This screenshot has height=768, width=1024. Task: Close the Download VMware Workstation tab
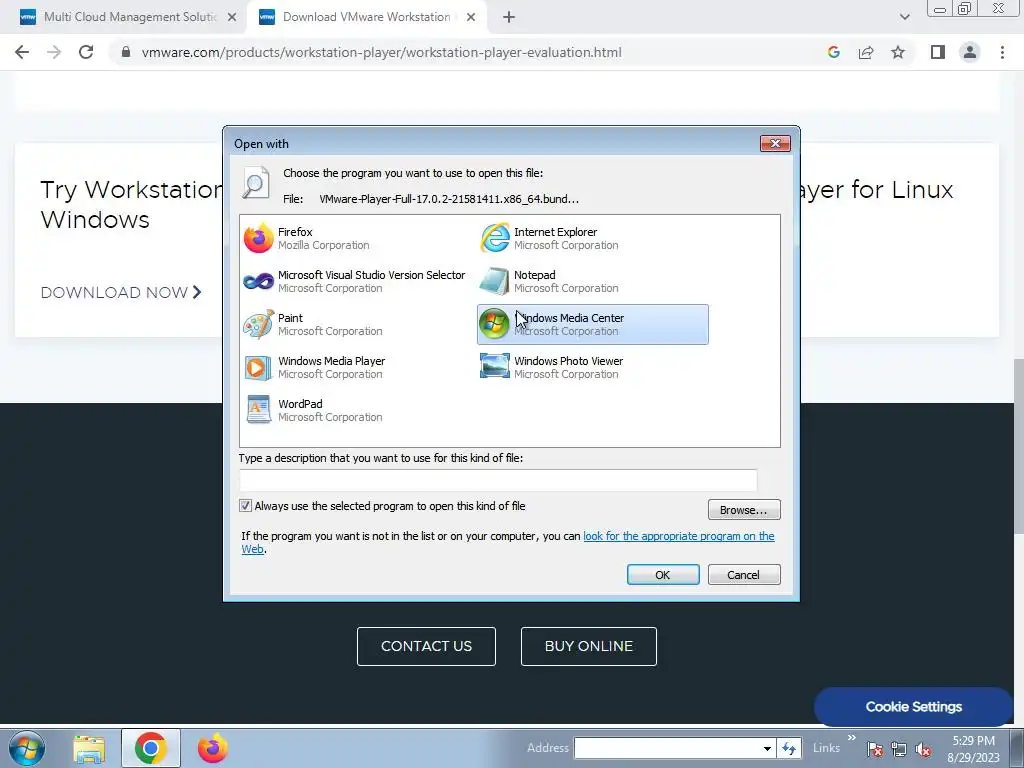pos(471,17)
